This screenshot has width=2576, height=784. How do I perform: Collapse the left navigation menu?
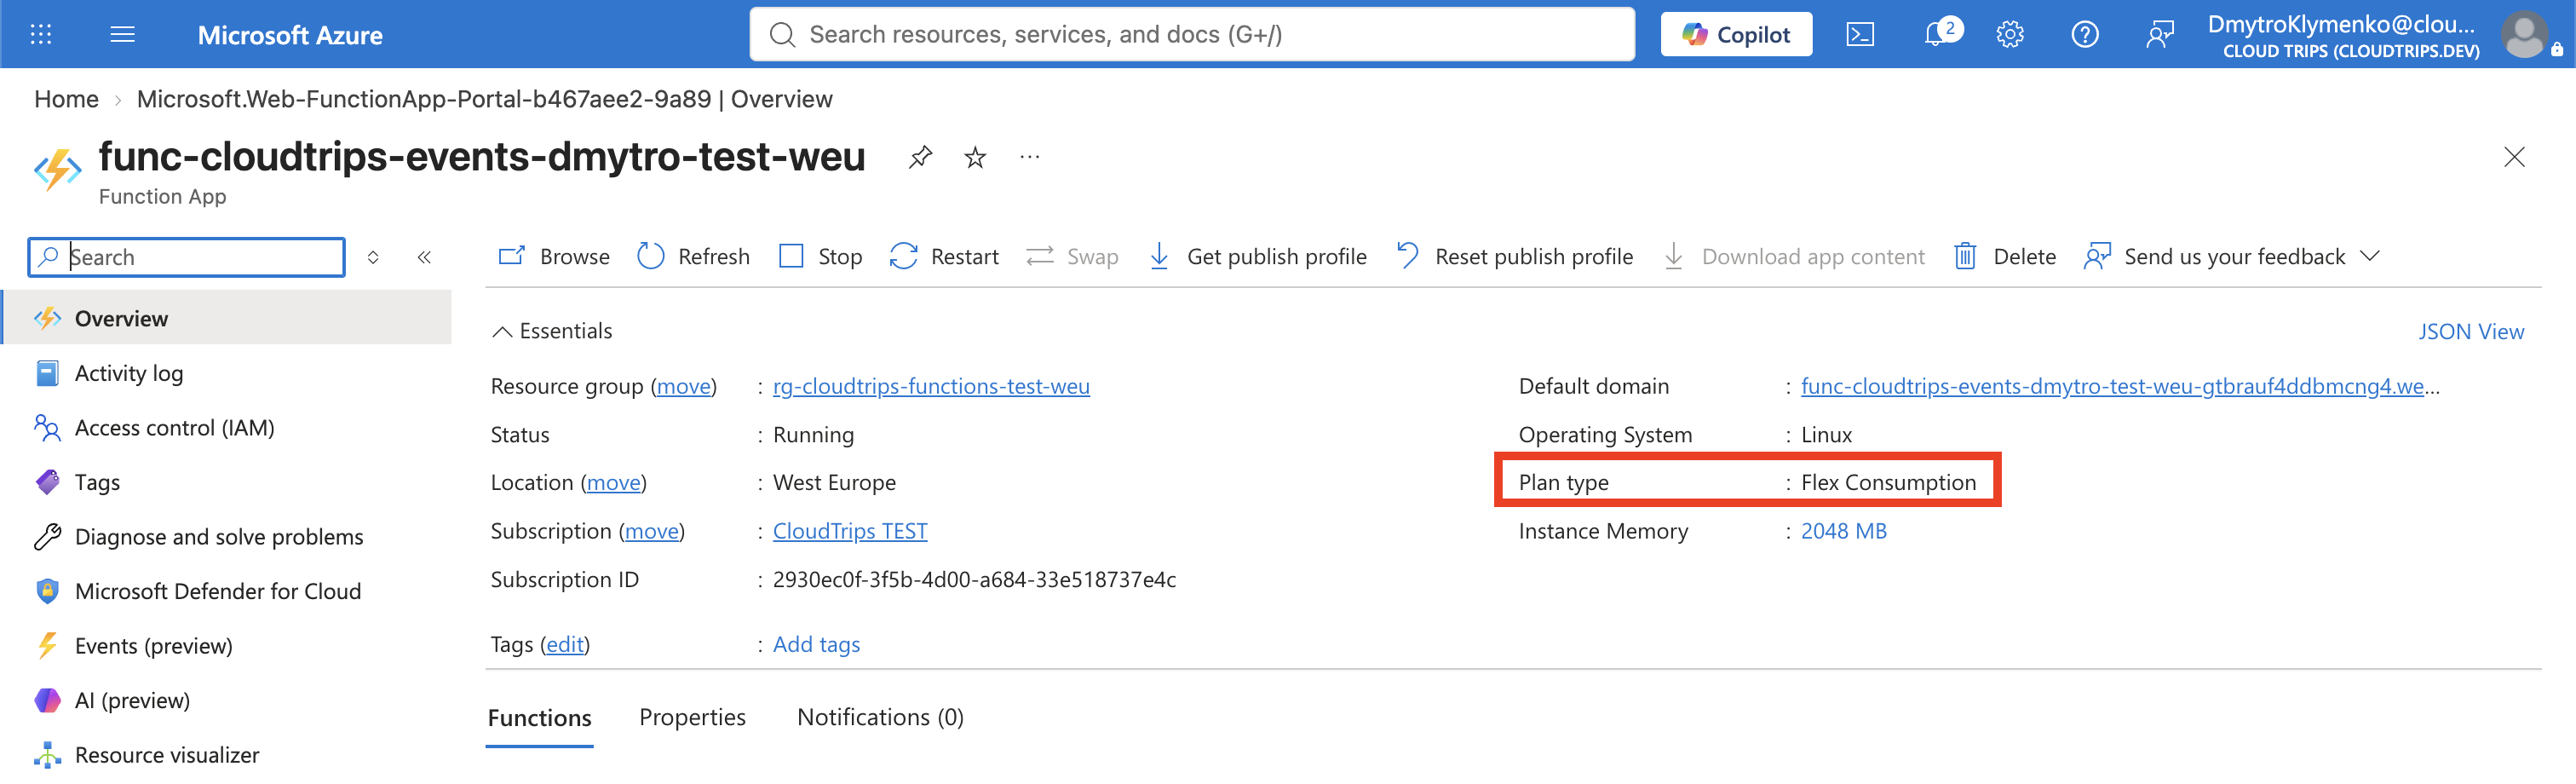(424, 257)
